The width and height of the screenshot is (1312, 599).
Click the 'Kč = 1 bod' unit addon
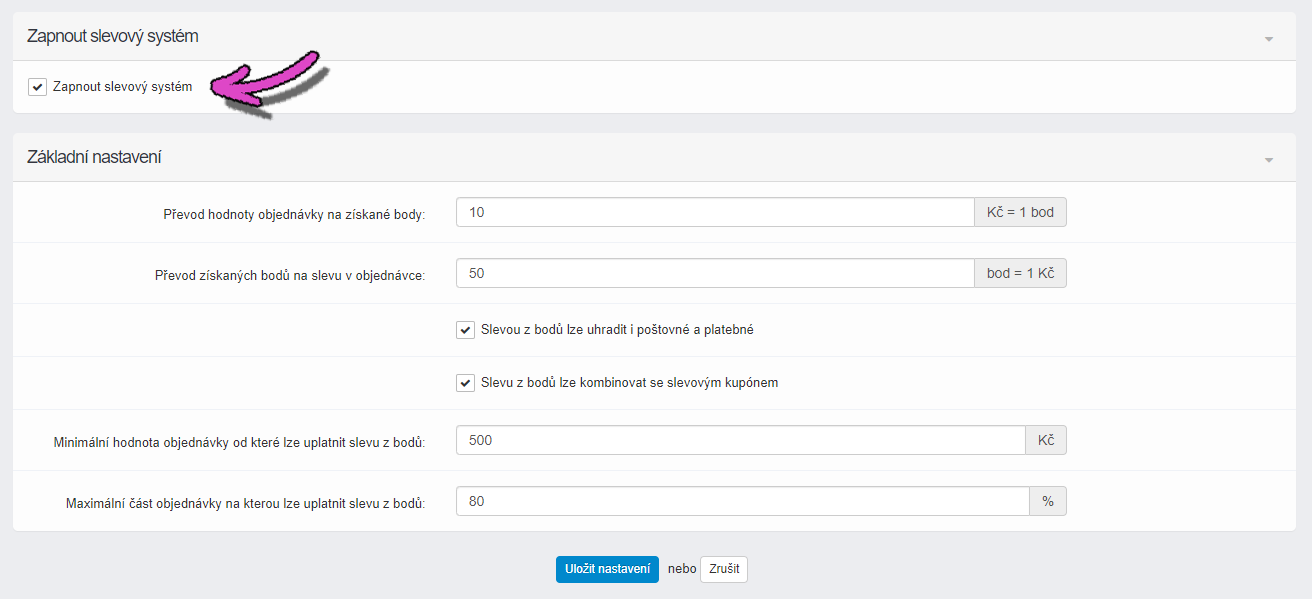click(x=1020, y=213)
